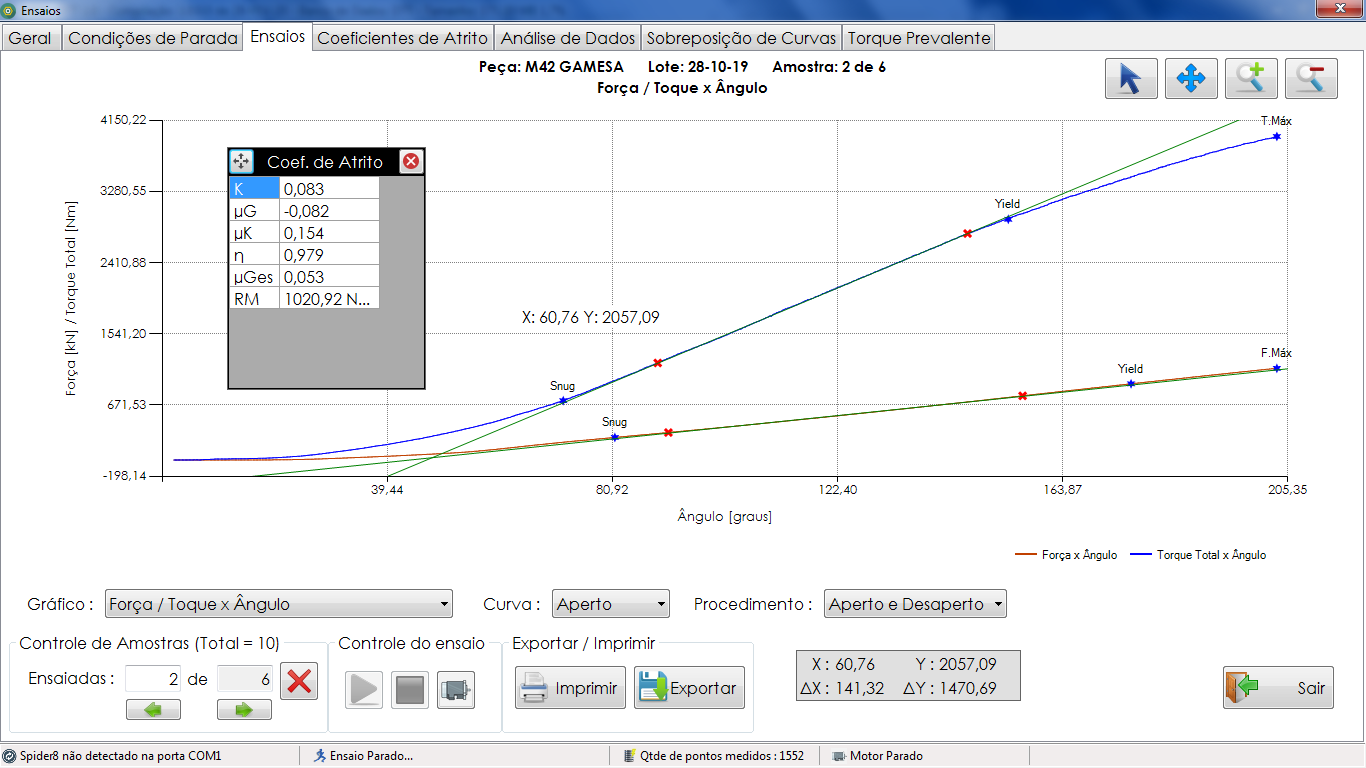Screen dimensions: 1366x768
Task: Export data with Exportar button
Action: tap(690, 688)
